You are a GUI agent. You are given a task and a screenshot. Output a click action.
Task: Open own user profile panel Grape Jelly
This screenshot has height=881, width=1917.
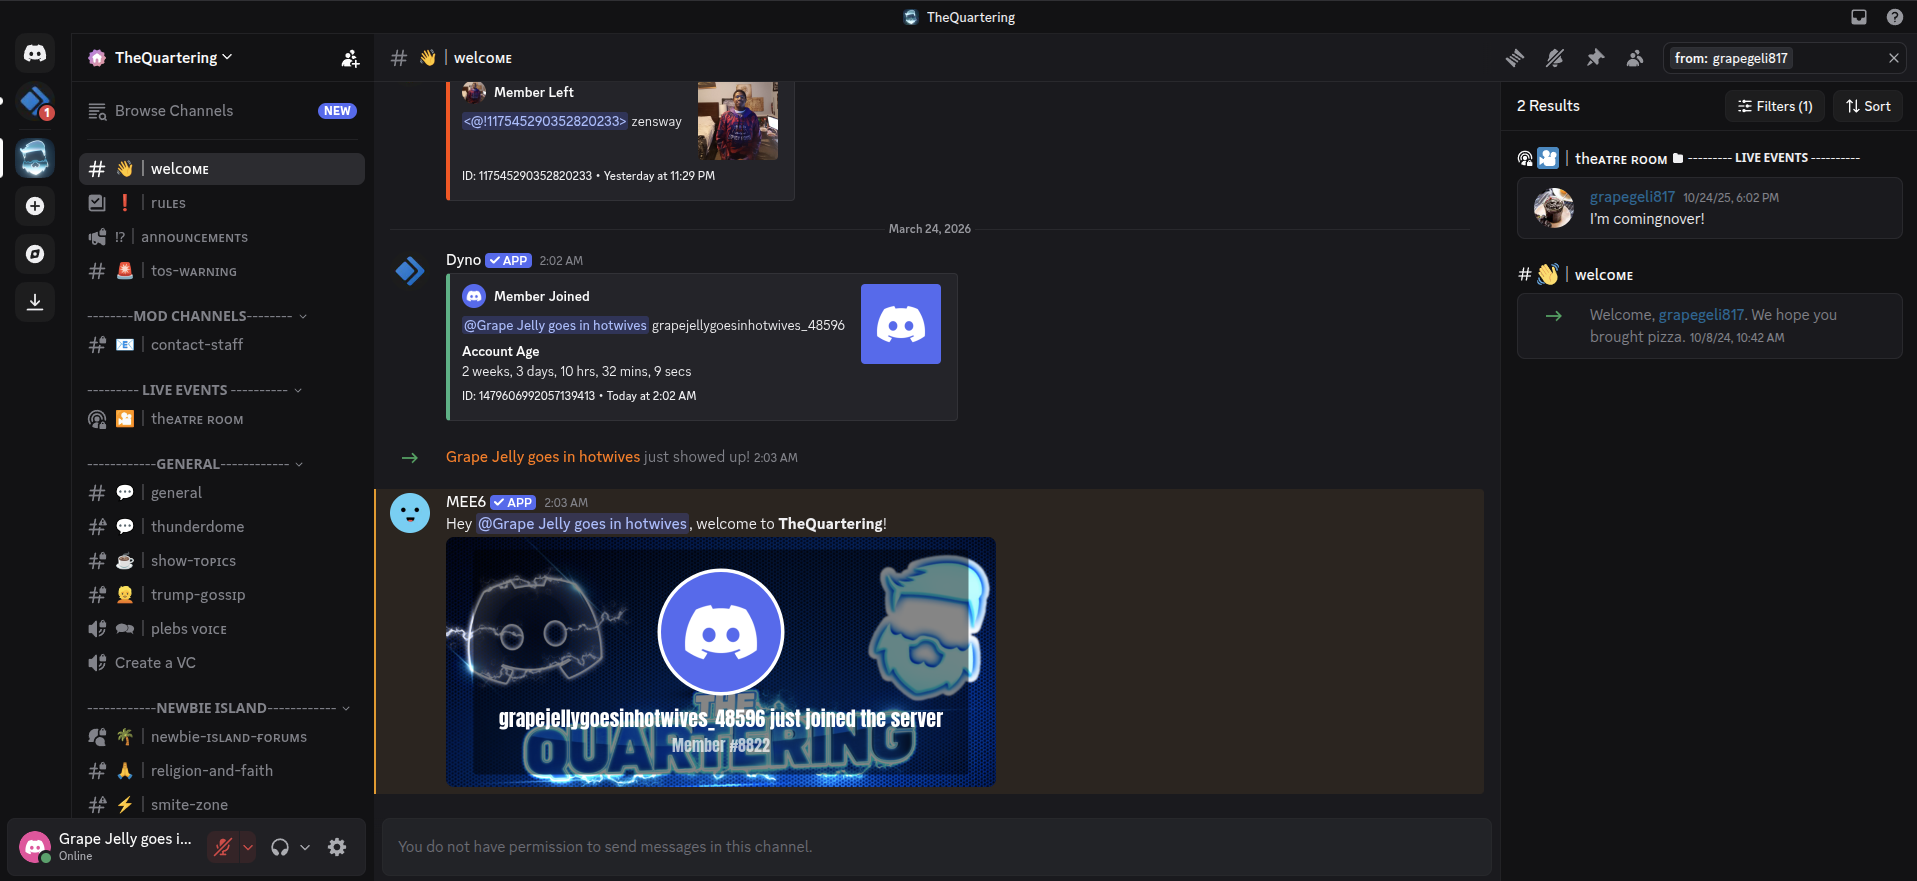click(x=108, y=847)
